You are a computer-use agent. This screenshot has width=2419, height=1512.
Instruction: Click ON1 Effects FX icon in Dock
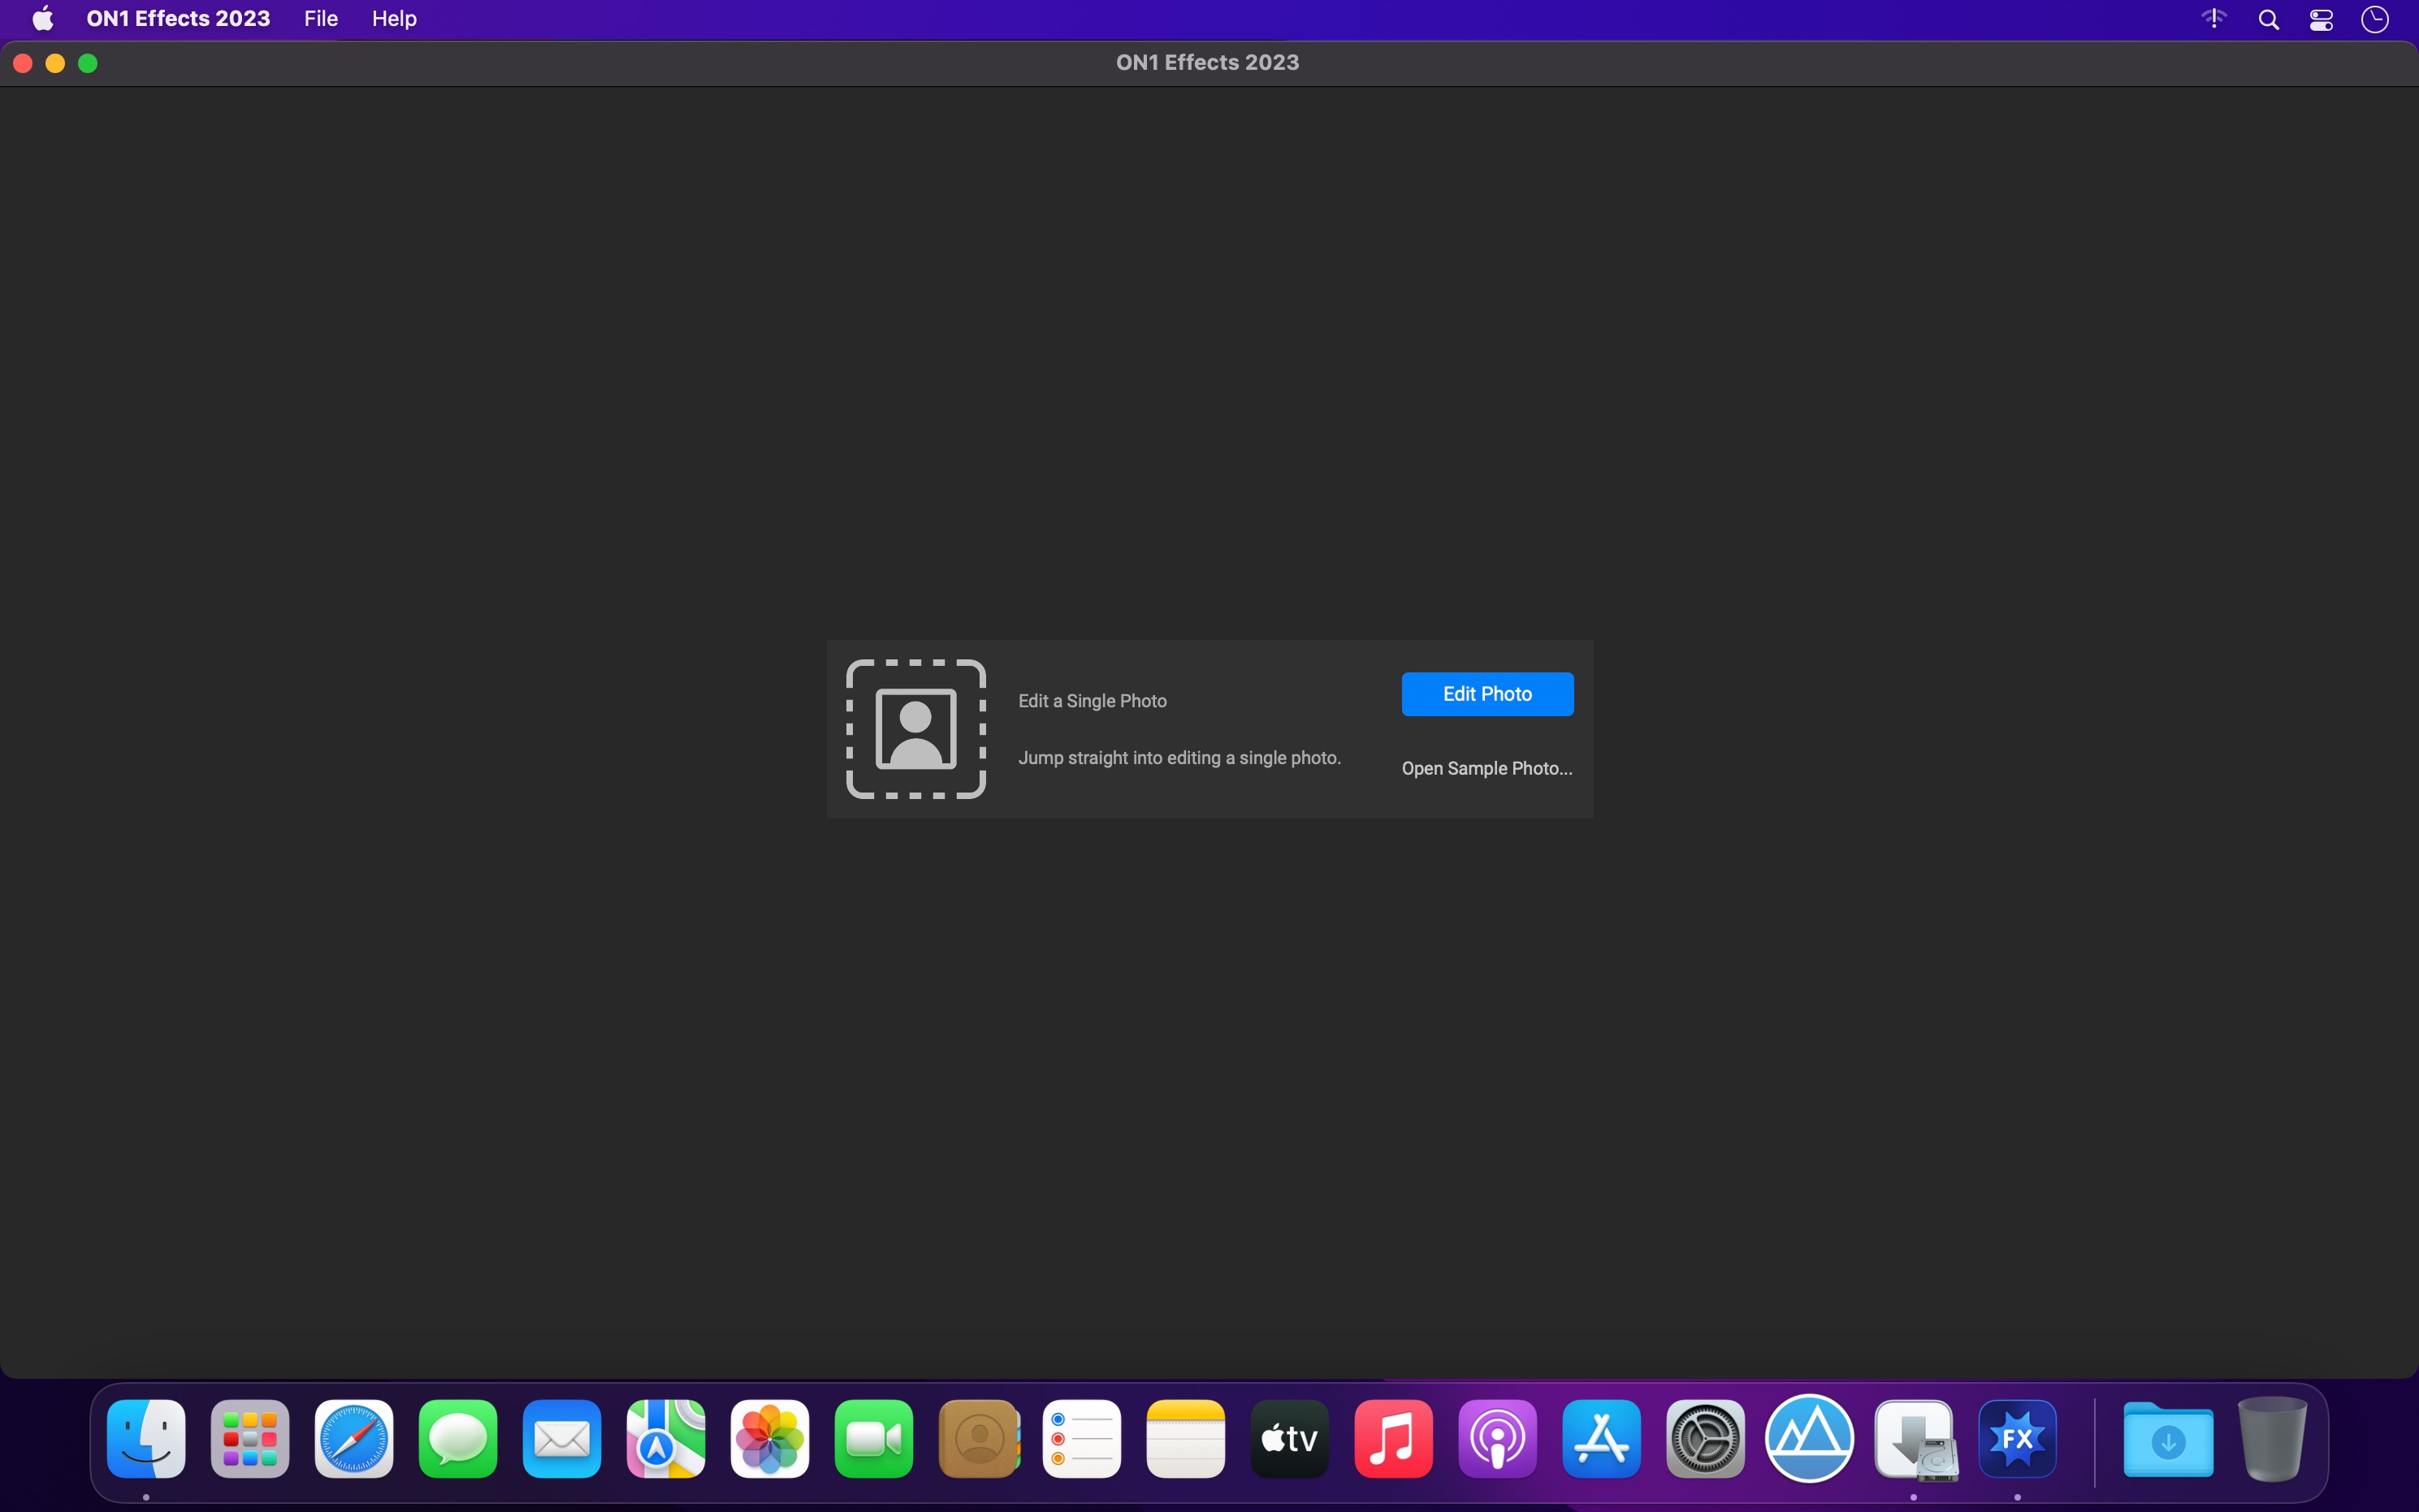(x=2016, y=1439)
